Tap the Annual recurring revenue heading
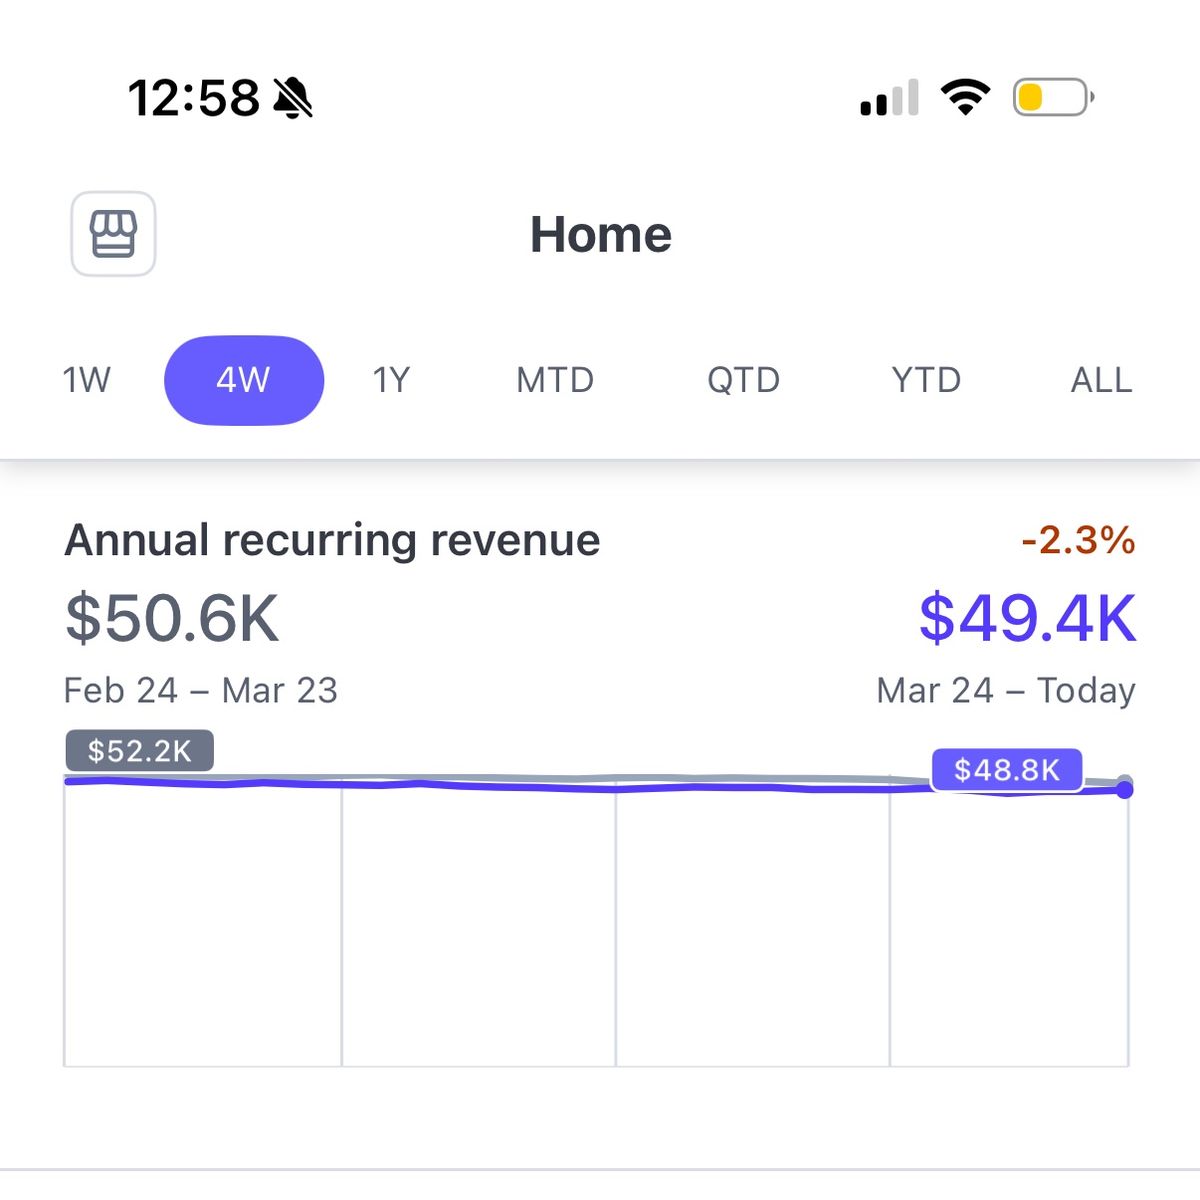 [x=331, y=539]
